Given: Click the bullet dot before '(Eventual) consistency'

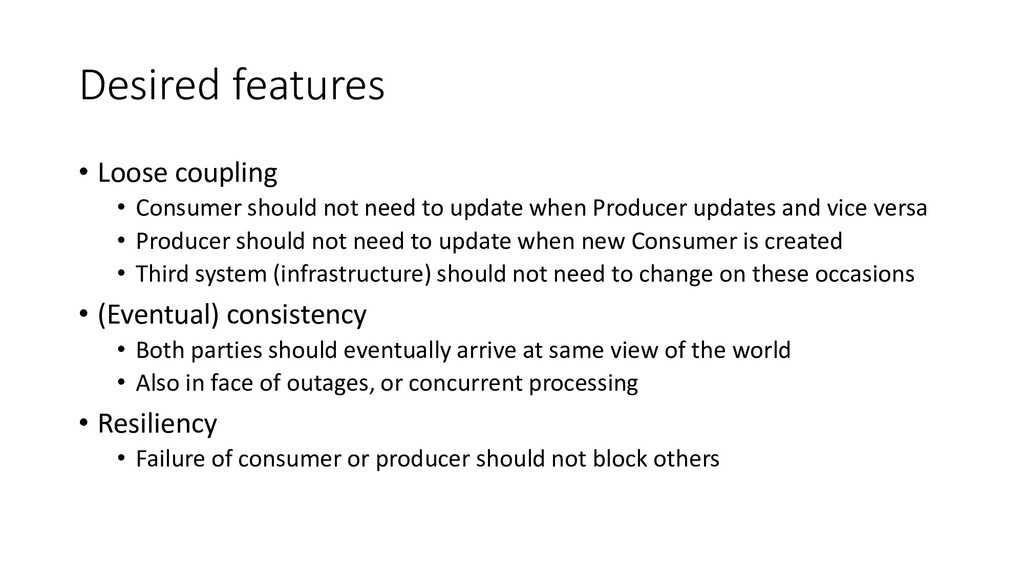Looking at the screenshot, I should 84,317.
